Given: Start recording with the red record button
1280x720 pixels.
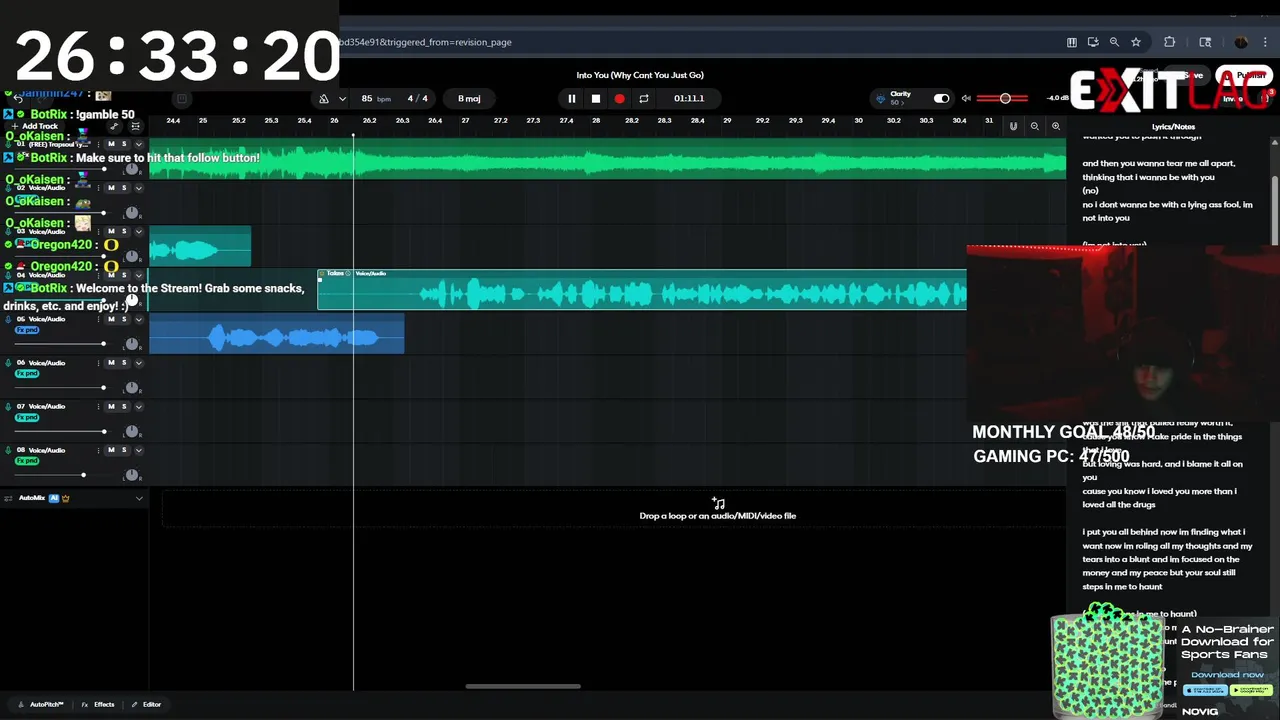Looking at the screenshot, I should pos(619,99).
